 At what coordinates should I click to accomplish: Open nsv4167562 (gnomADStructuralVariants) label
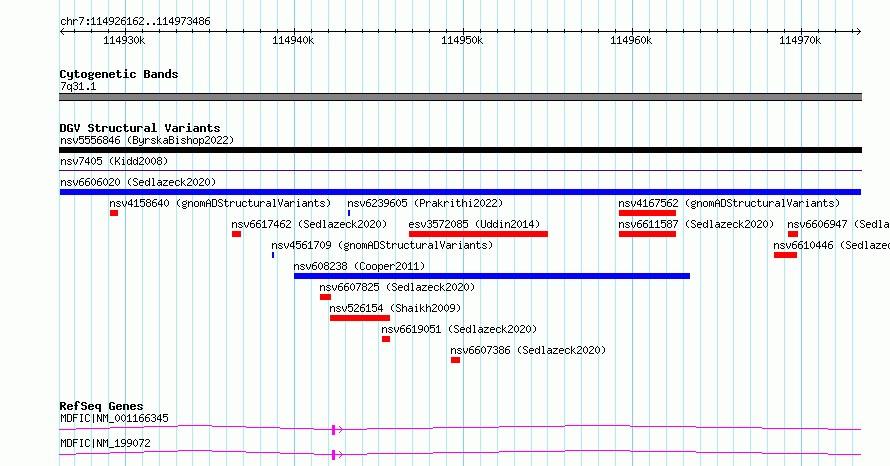coord(729,203)
